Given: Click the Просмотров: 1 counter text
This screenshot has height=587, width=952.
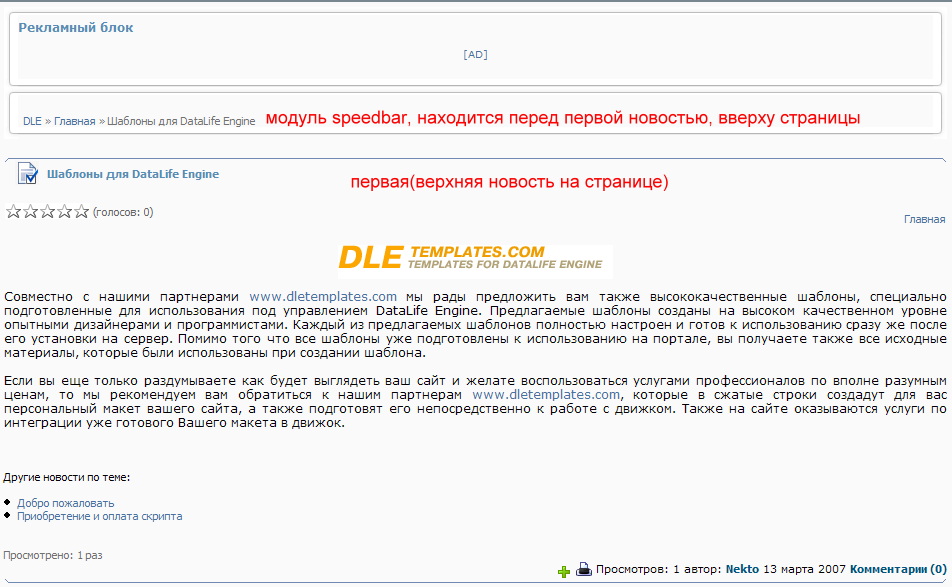Looking at the screenshot, I should (x=638, y=569).
